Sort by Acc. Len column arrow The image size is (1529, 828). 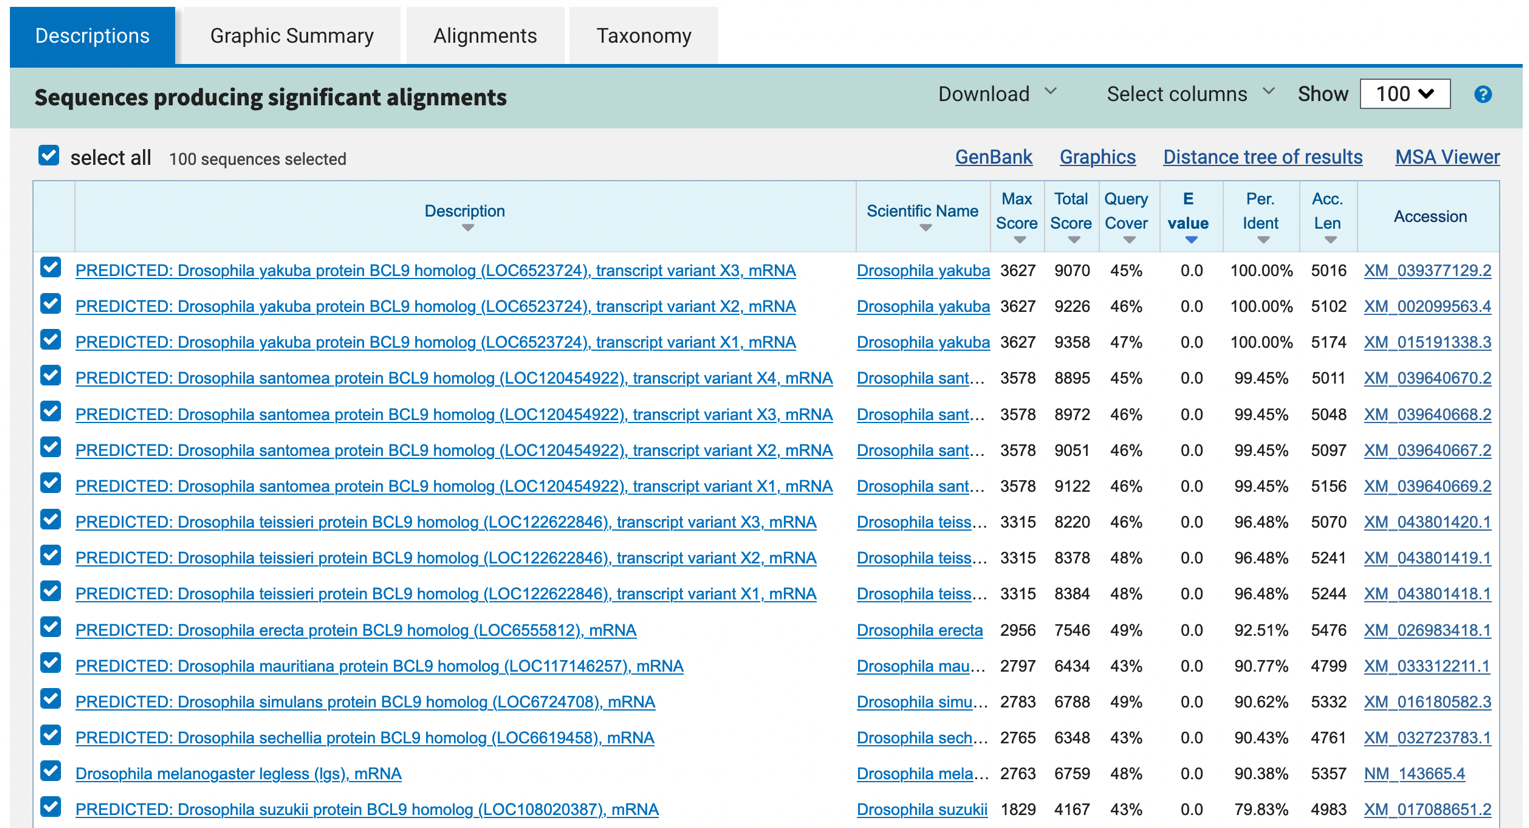pos(1330,241)
